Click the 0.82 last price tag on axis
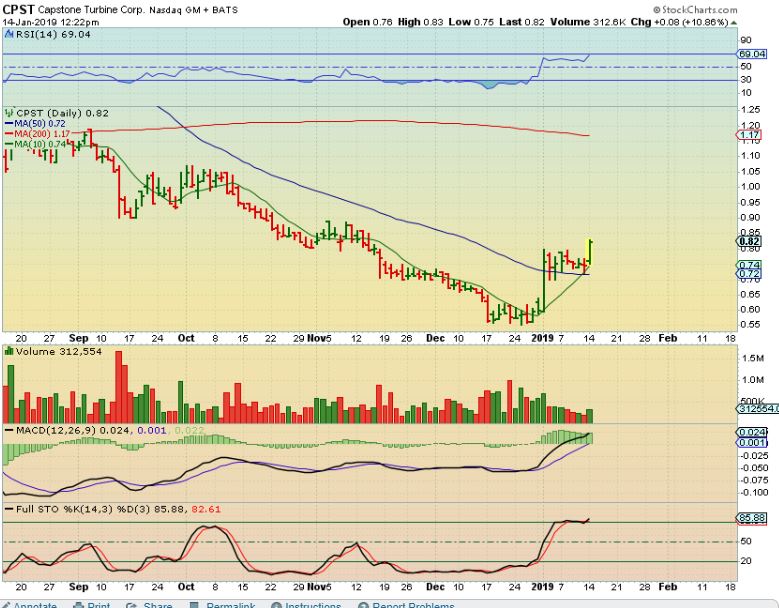The width and height of the screenshot is (779, 608). 749,242
